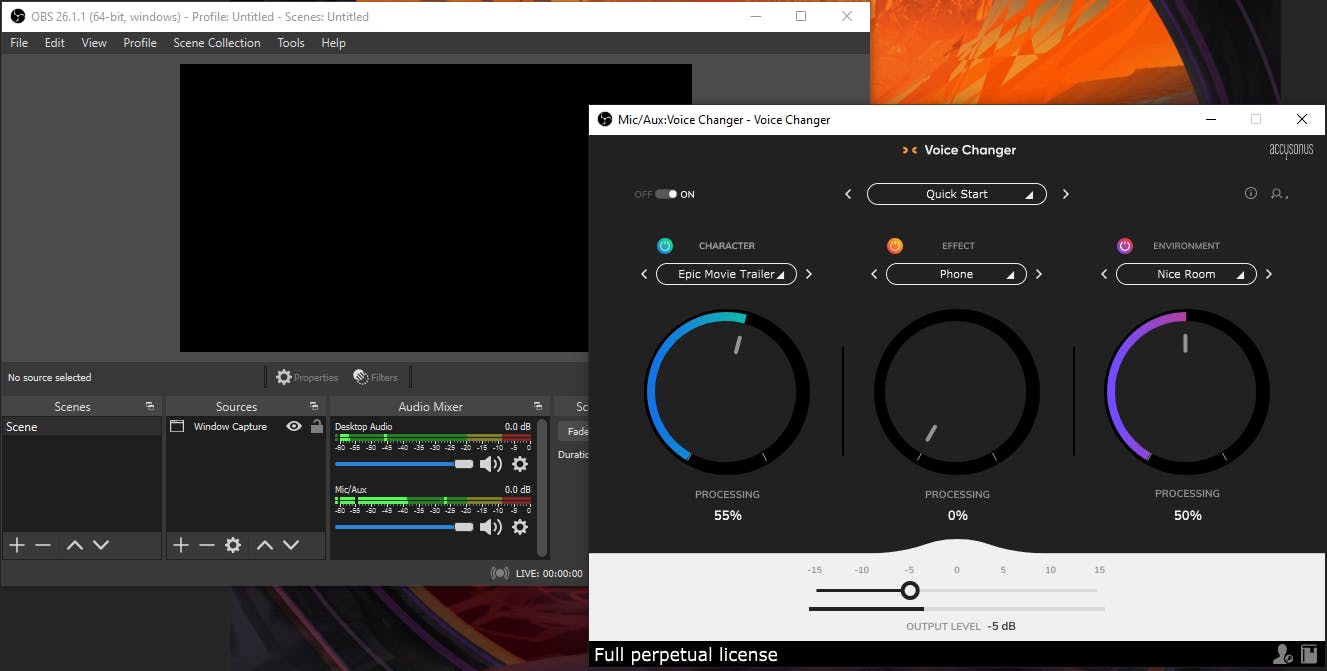Adjust Mic/Aux volume slider
1327x671 pixels.
point(404,527)
